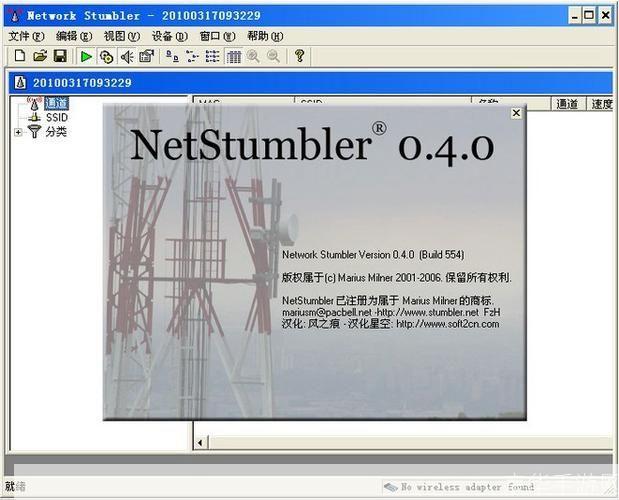Toggle auto-configure gear icon in toolbar
The width and height of the screenshot is (619, 500).
pyautogui.click(x=106, y=56)
